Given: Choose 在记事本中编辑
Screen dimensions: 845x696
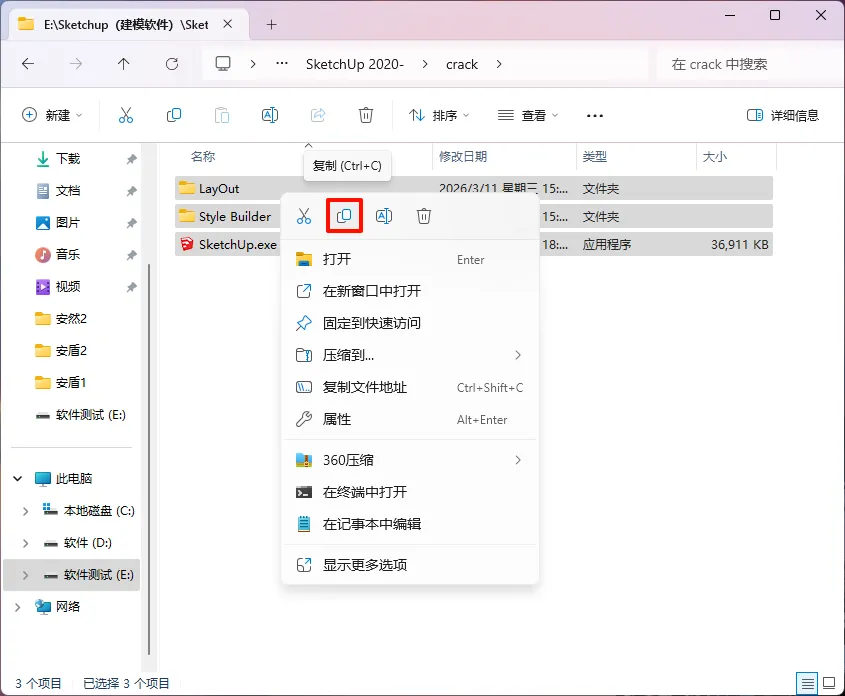Looking at the screenshot, I should pyautogui.click(x=410, y=524).
